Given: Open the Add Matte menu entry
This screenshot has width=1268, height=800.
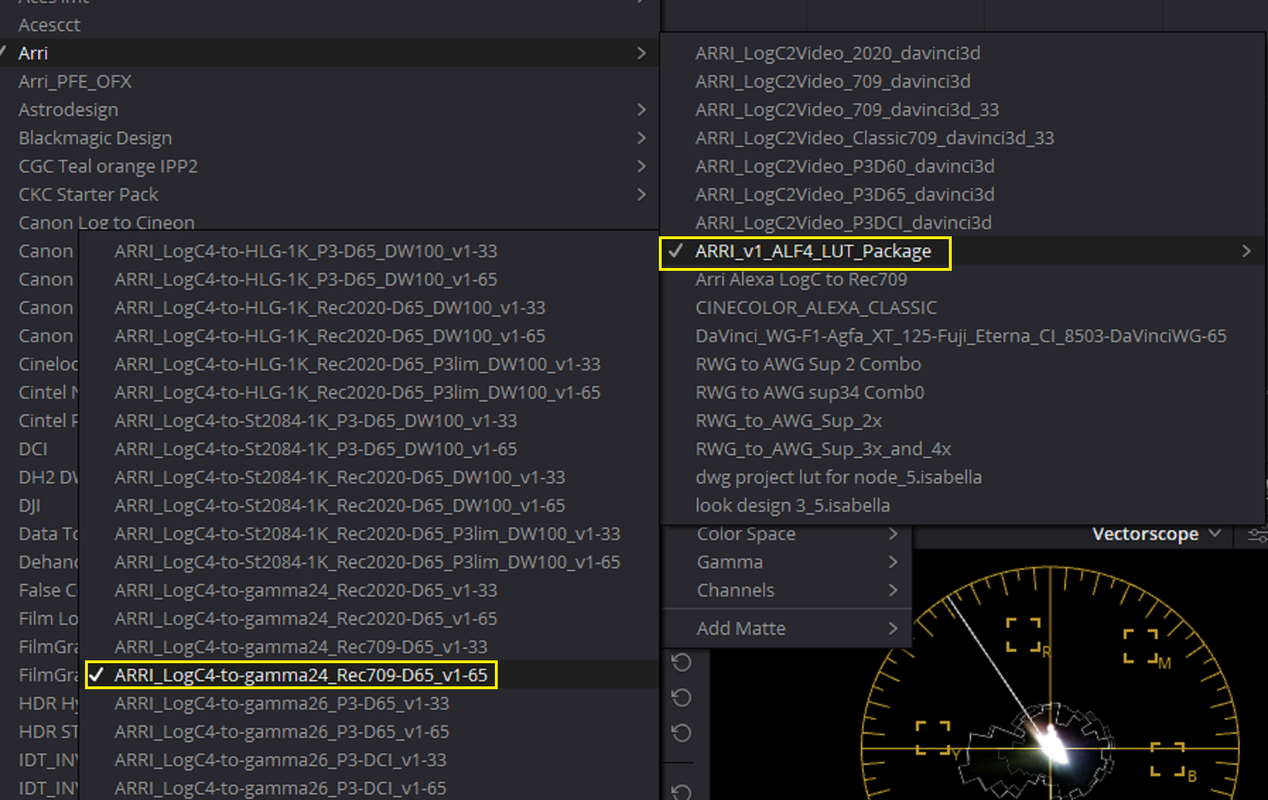Looking at the screenshot, I should (786, 628).
